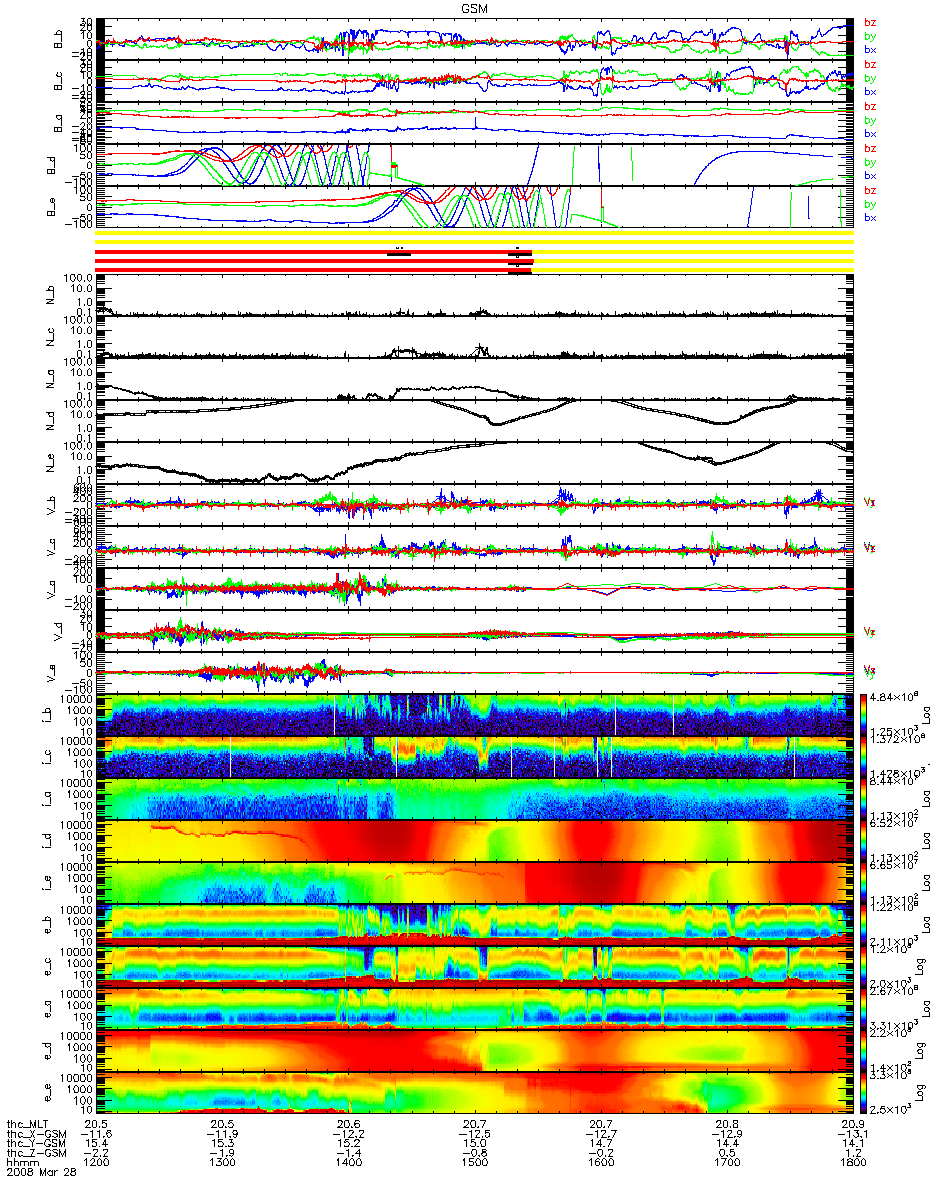Image resolution: width=930 pixels, height=1200 pixels.
Task: Click the e_e electron spectrogram label
Action: pyautogui.click(x=46, y=1092)
